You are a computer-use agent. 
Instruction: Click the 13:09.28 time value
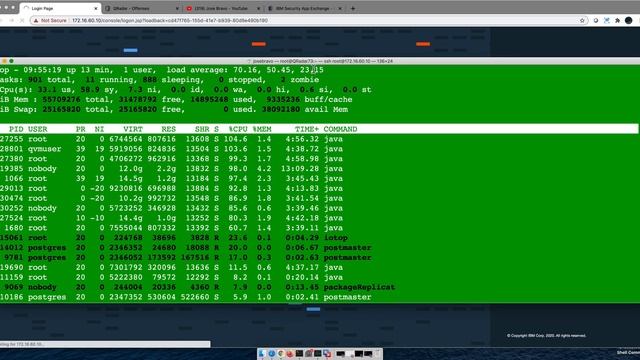click(x=300, y=169)
